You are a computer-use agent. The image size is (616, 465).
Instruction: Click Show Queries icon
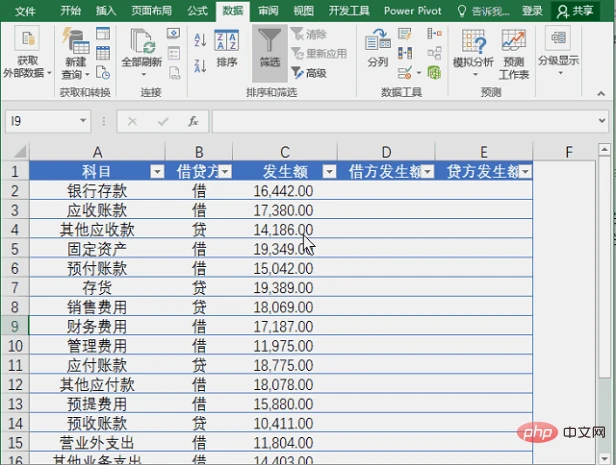[x=103, y=33]
